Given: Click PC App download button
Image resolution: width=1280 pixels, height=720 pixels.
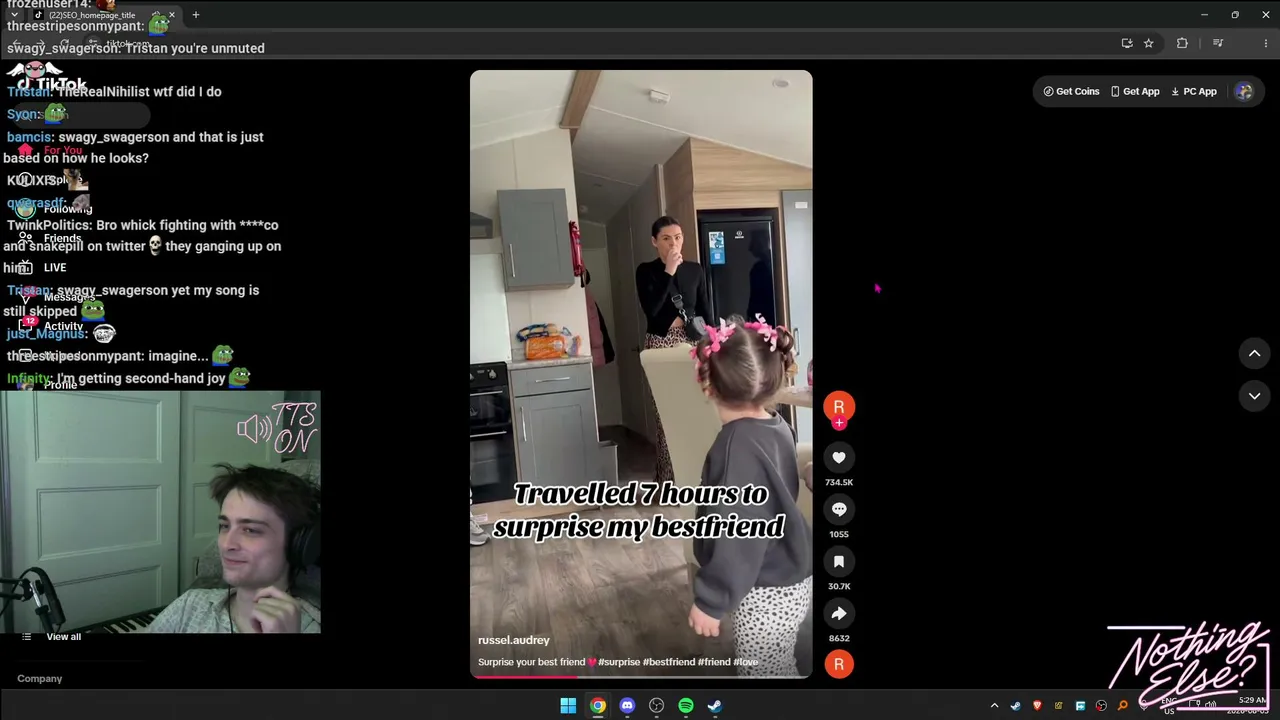Looking at the screenshot, I should coord(1194,91).
